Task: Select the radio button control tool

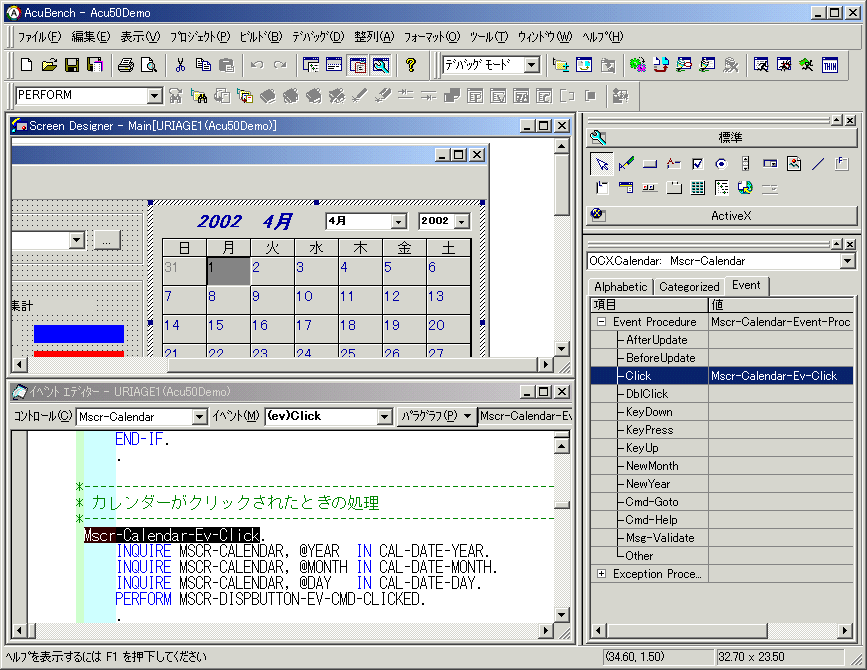Action: (721, 164)
